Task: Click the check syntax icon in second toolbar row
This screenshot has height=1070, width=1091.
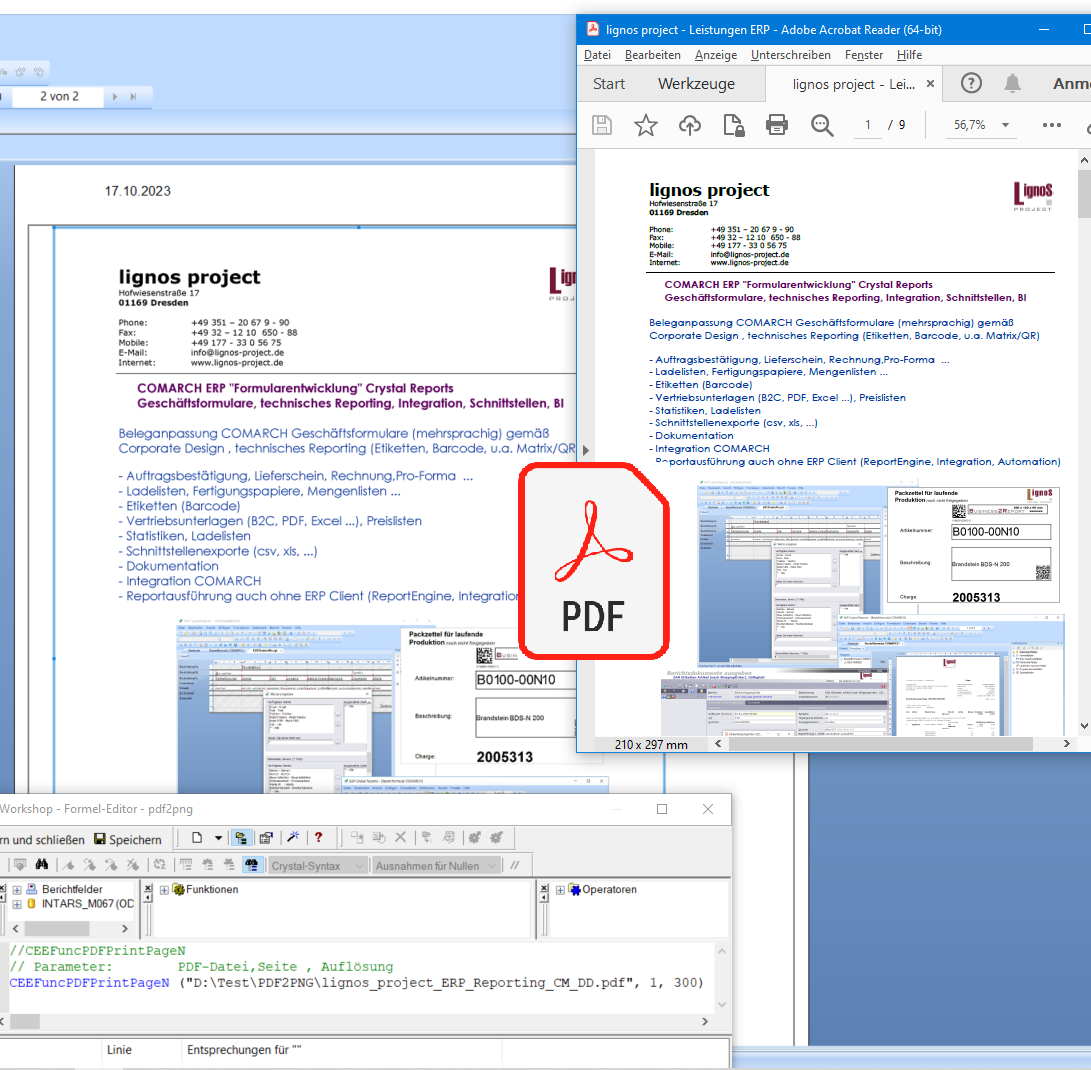Action: pyautogui.click(x=19, y=865)
